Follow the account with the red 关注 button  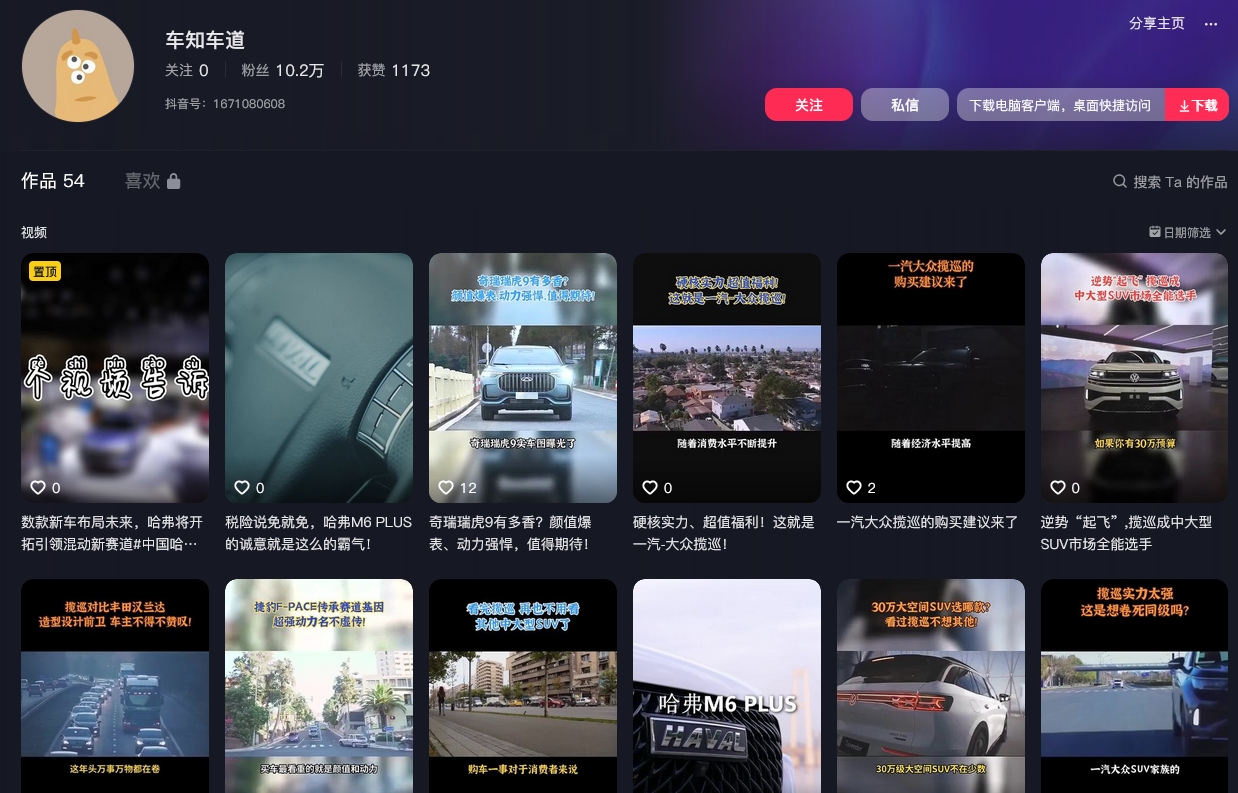tap(809, 105)
